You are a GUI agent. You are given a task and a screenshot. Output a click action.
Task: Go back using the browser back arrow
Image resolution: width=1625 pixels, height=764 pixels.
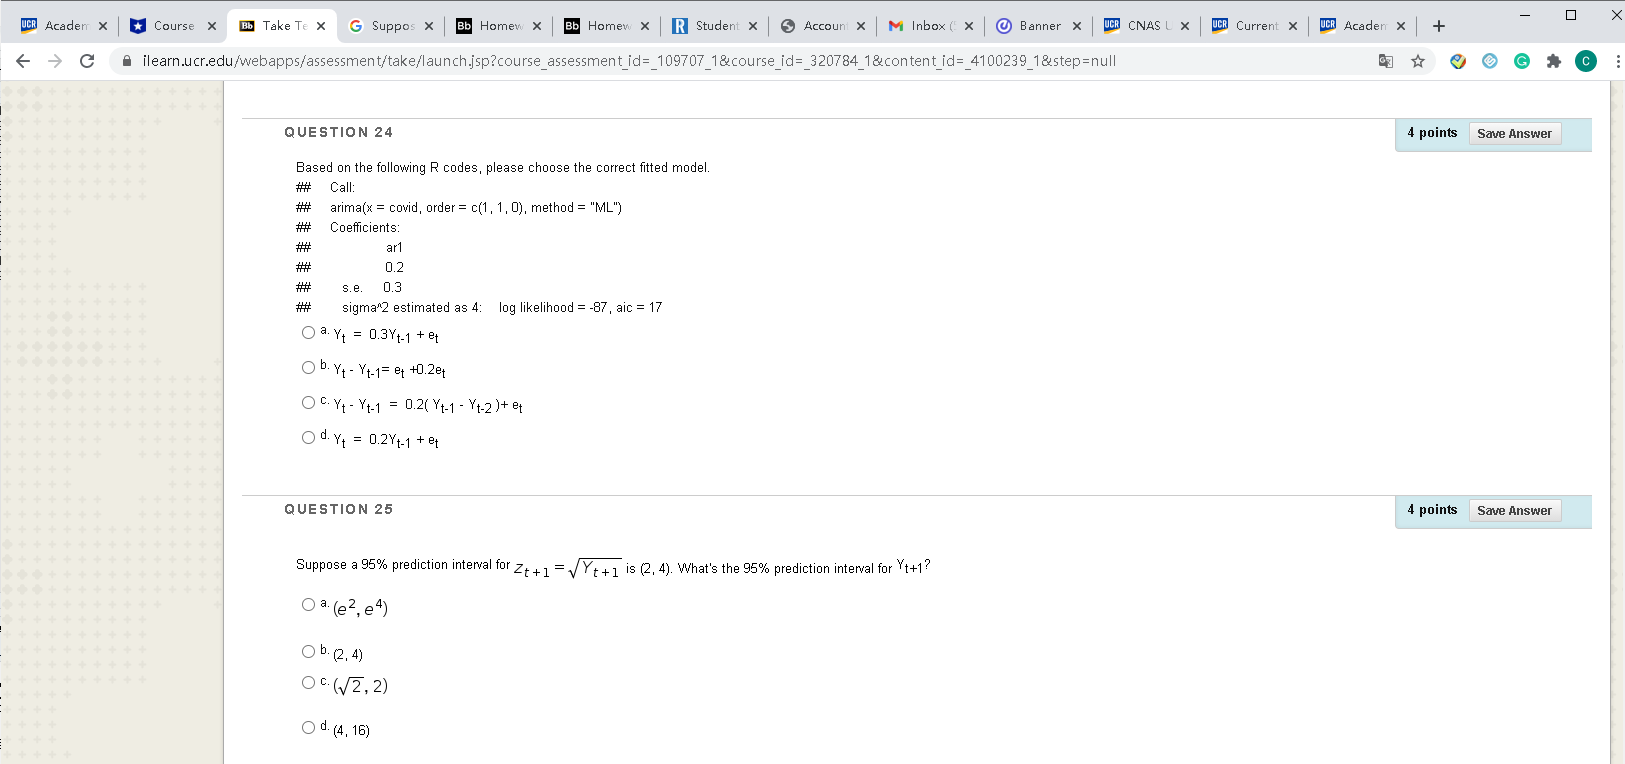[x=23, y=61]
